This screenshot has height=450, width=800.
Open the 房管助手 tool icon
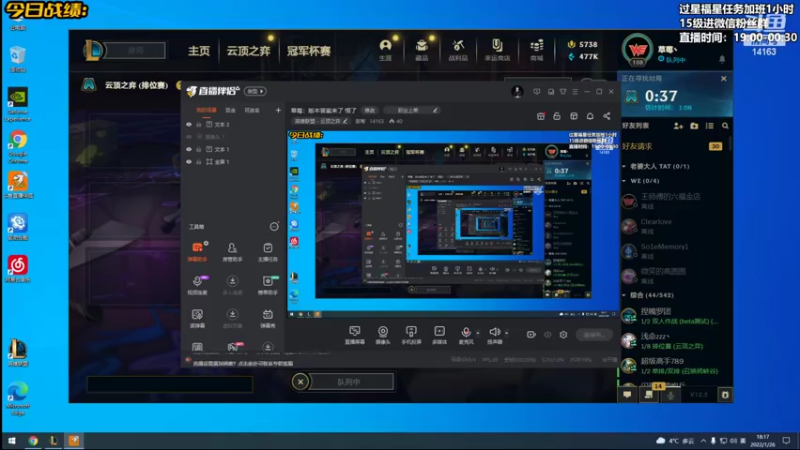[x=232, y=252]
